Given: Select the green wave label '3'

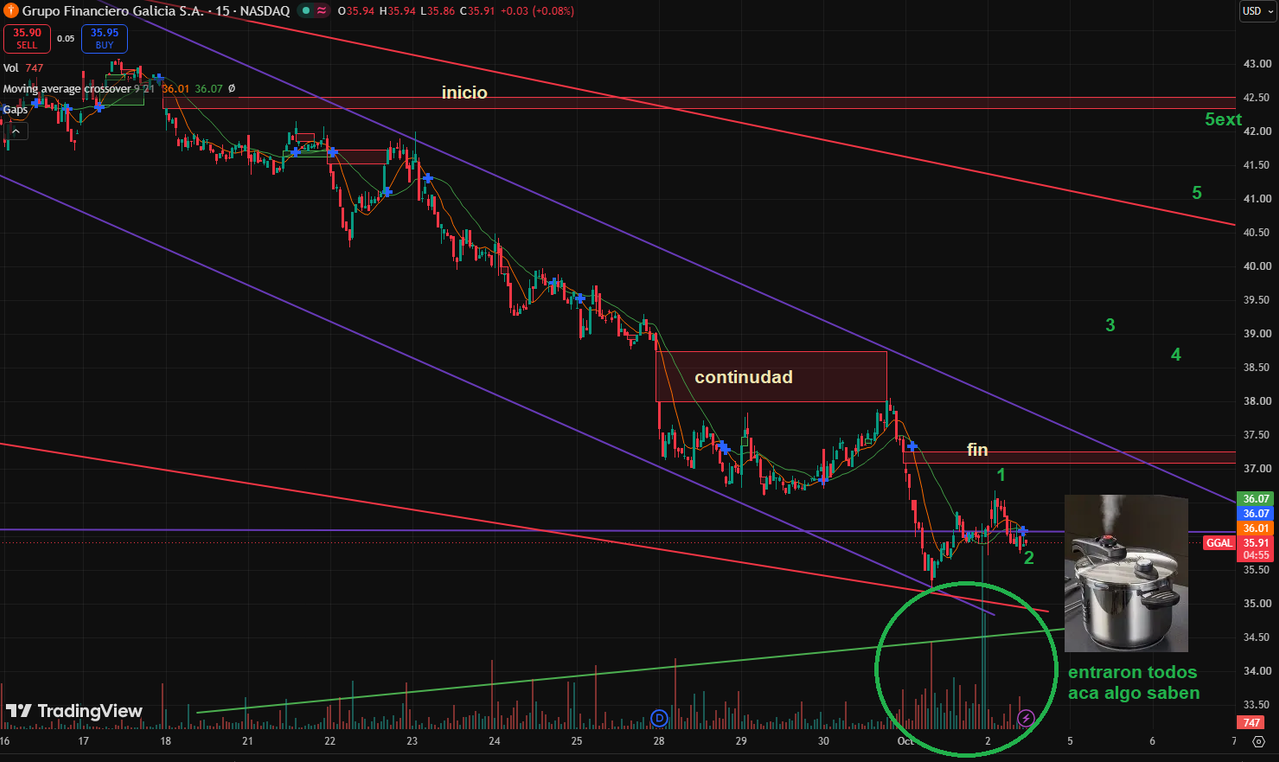Looking at the screenshot, I should tap(1110, 325).
